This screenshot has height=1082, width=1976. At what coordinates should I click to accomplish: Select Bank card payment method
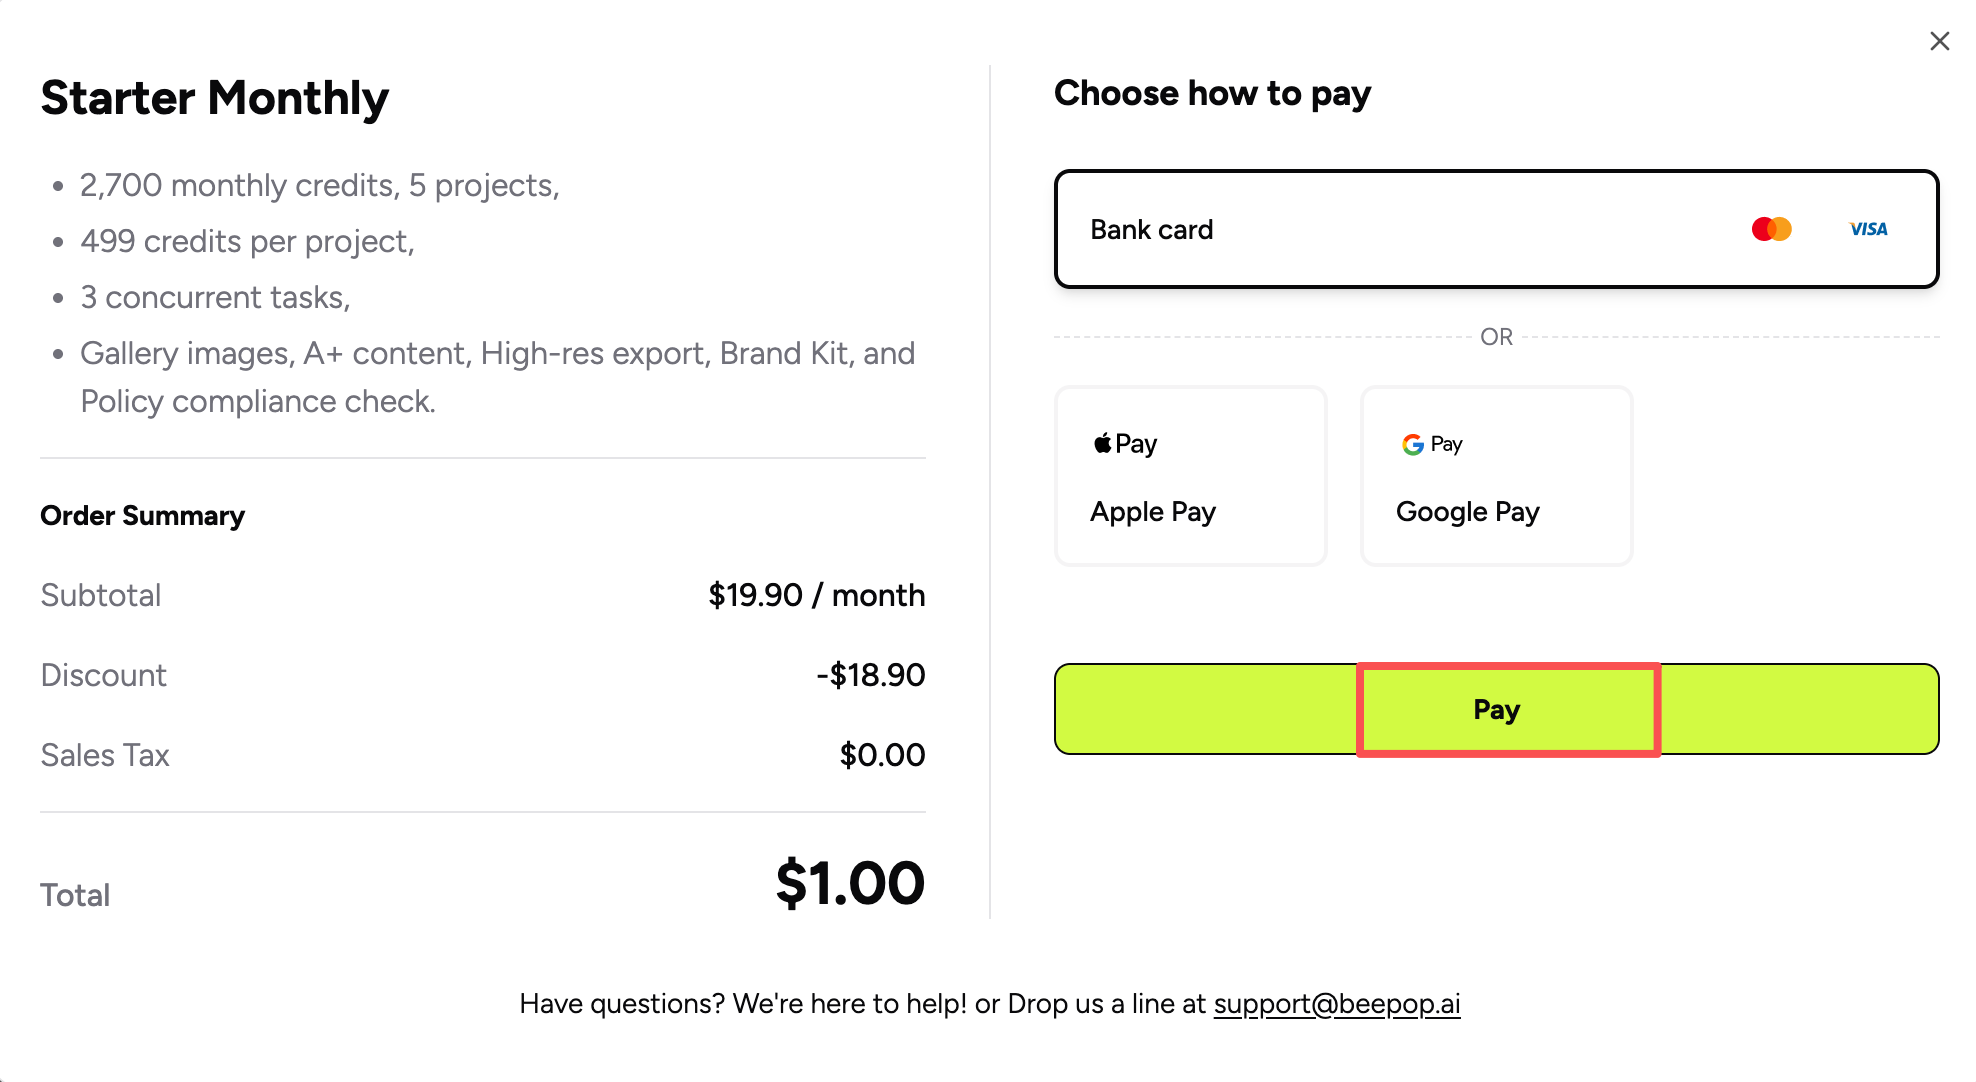[x=1496, y=229]
